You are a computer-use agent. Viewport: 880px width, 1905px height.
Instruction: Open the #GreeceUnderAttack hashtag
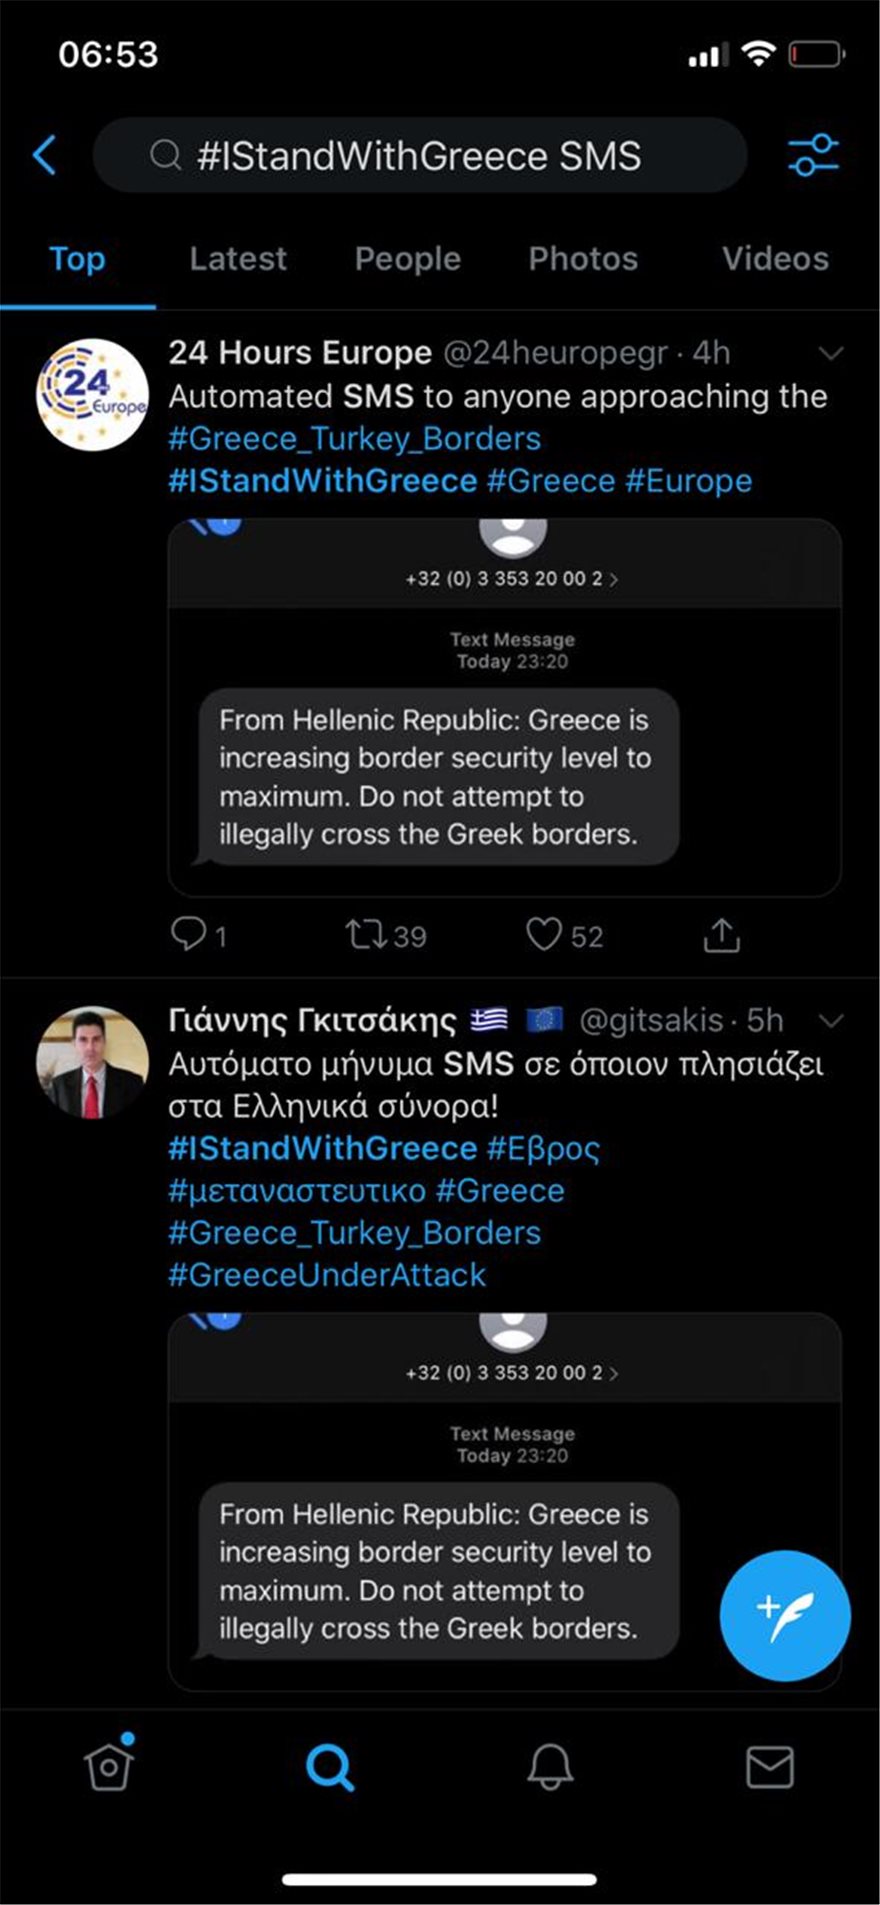pyautogui.click(x=327, y=1275)
